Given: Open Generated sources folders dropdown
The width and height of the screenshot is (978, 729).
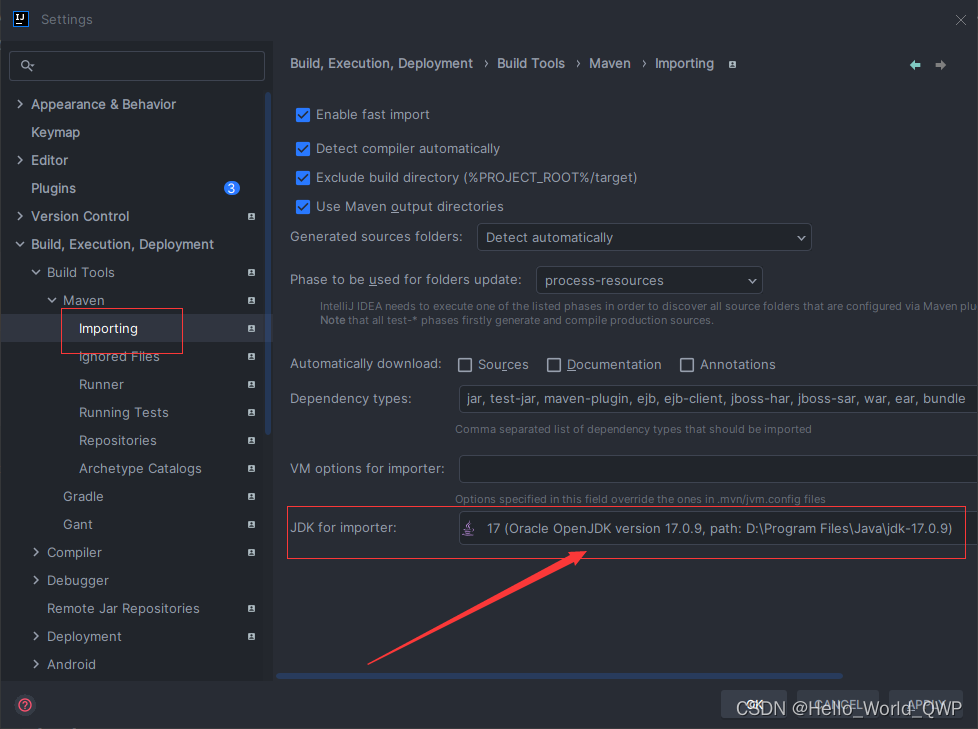Looking at the screenshot, I should [x=644, y=238].
